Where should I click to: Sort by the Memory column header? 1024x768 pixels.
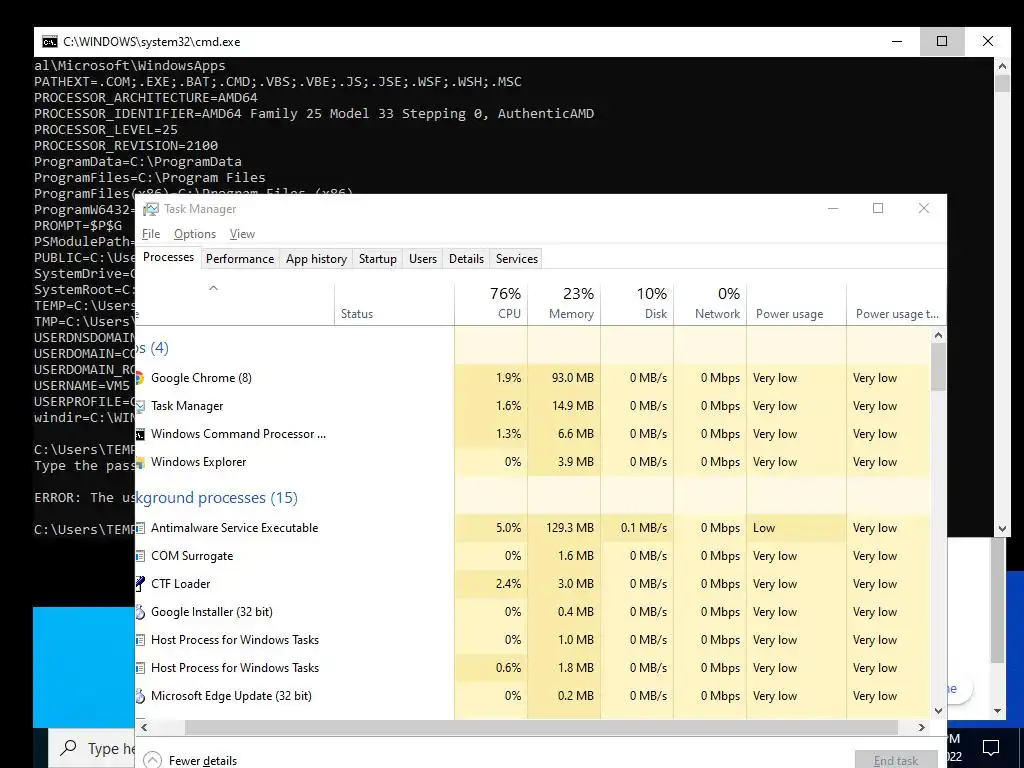click(x=564, y=304)
